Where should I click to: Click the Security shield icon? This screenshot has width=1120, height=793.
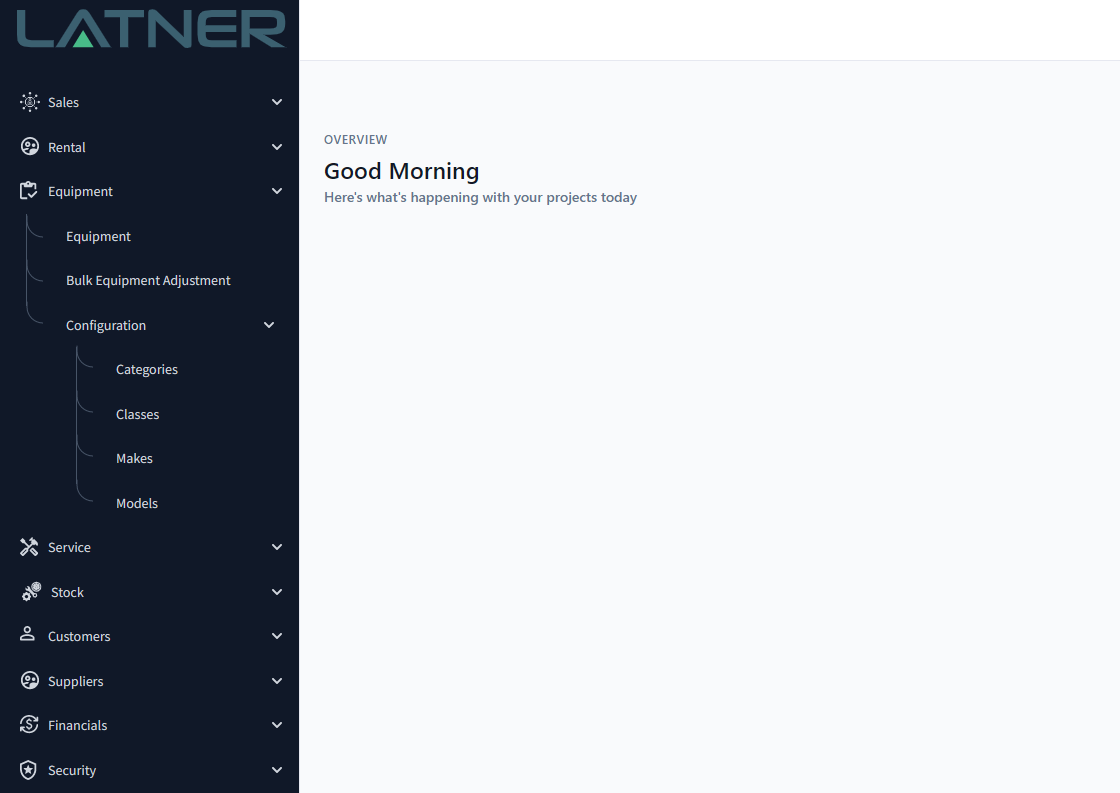tap(29, 770)
